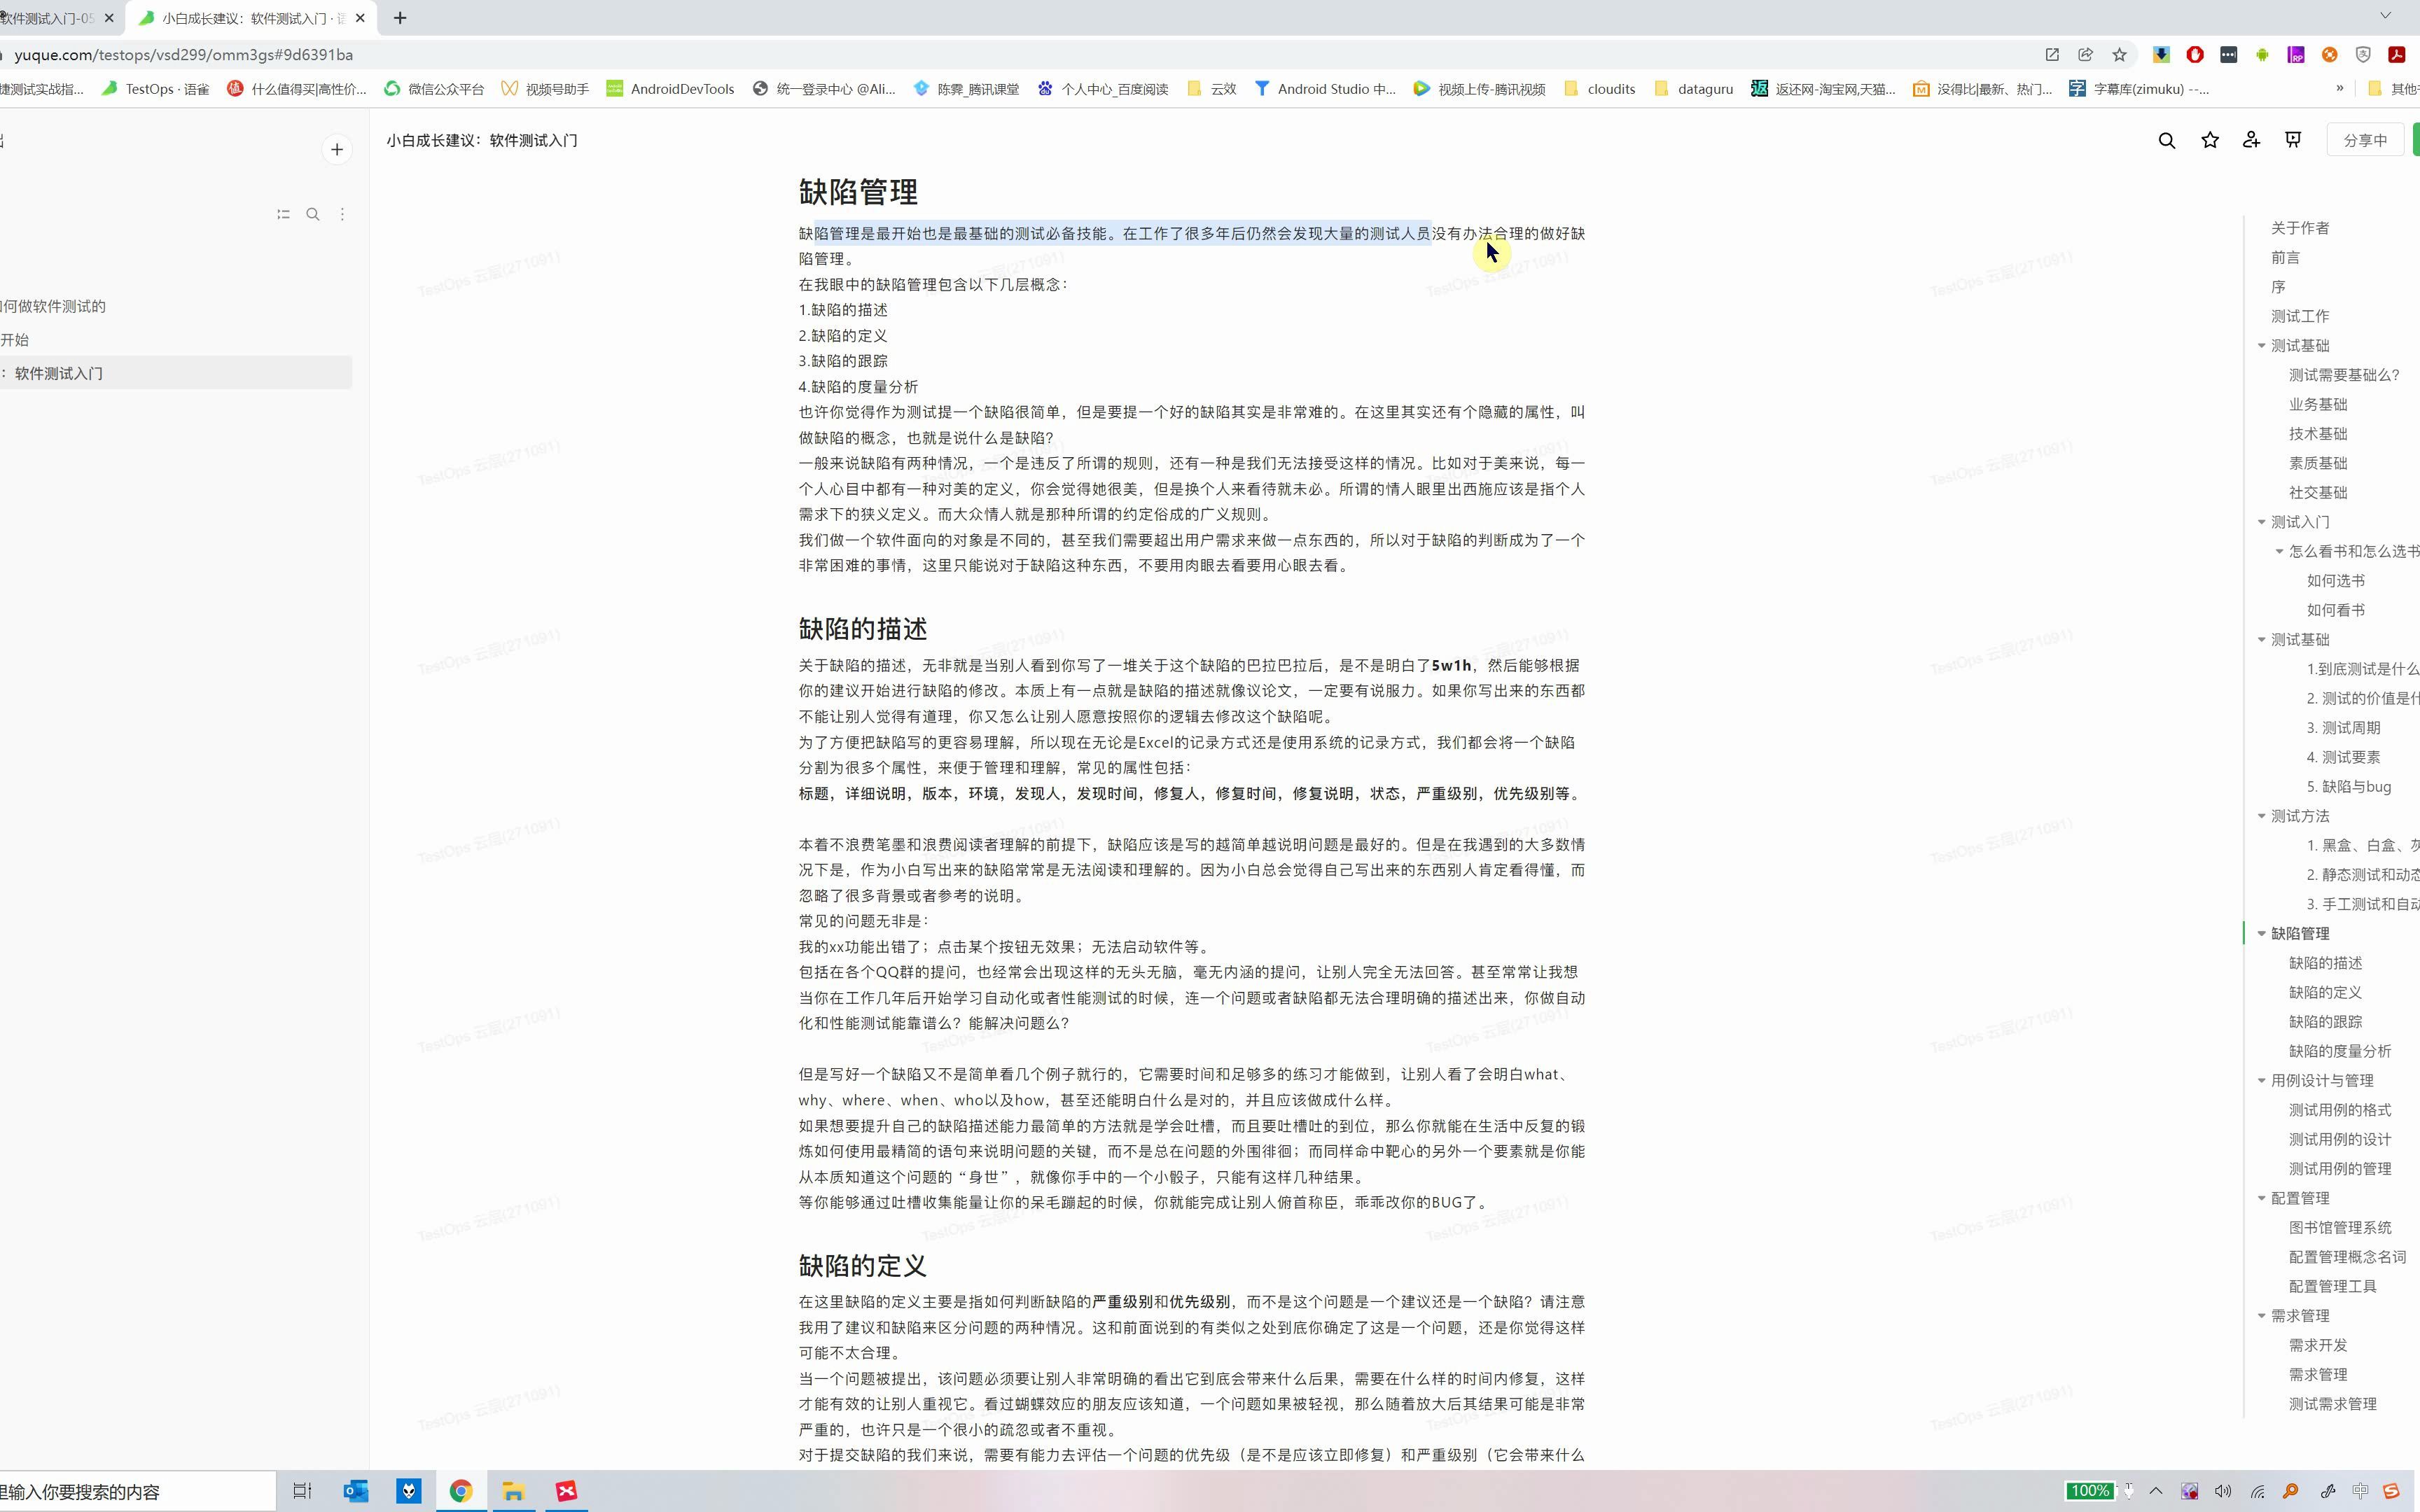
Task: Toggle the bookmark star in the address bar
Action: (x=2119, y=55)
